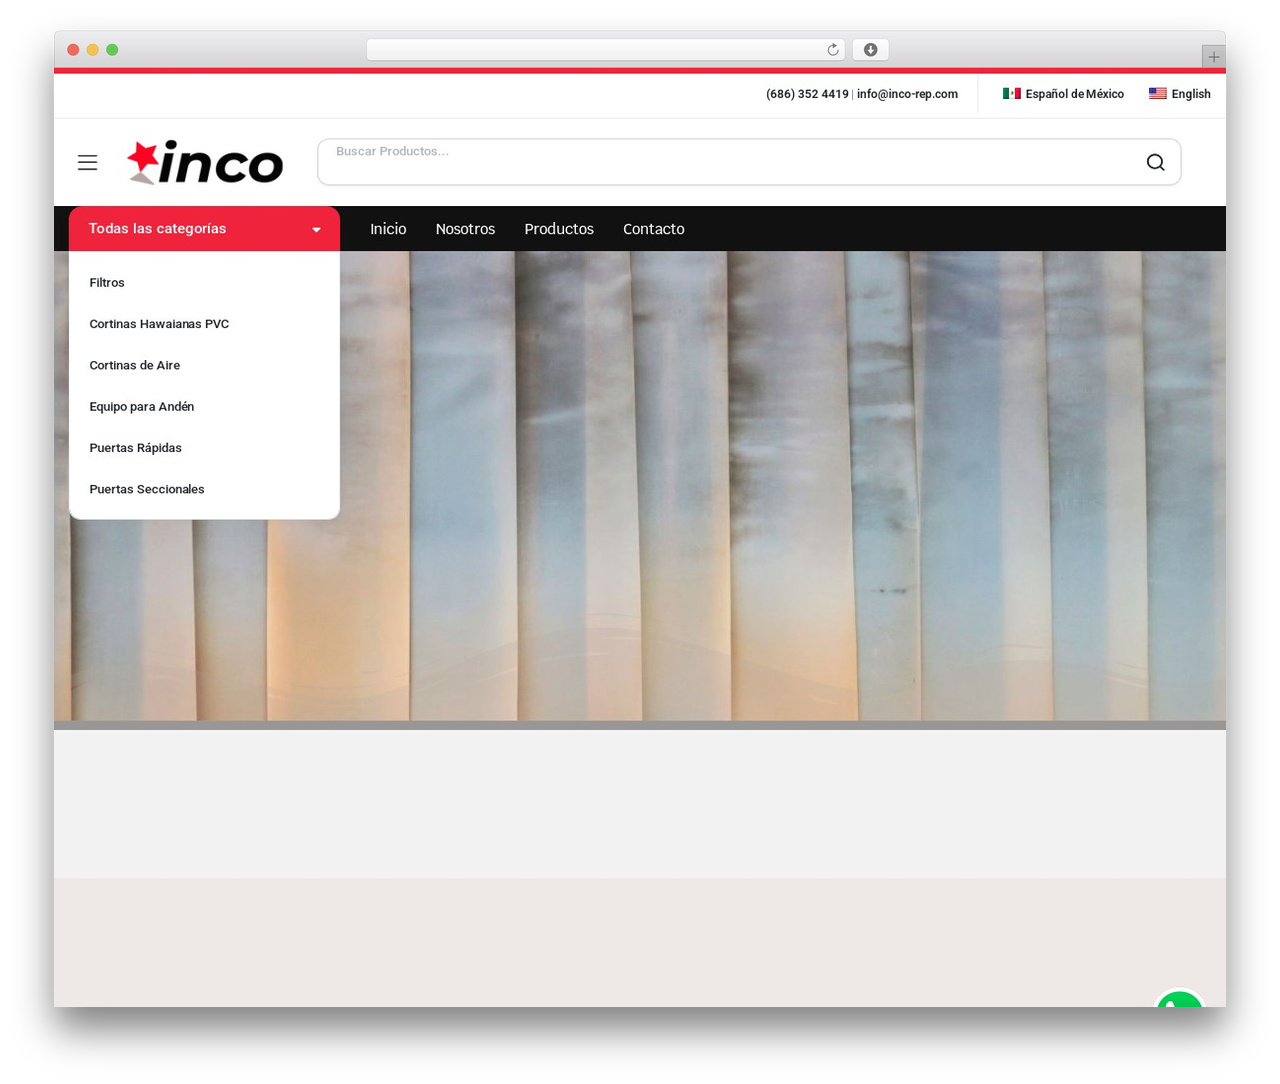Viewport: 1280px width, 1084px height.
Task: Click the search magnifier icon
Action: [x=1155, y=162]
